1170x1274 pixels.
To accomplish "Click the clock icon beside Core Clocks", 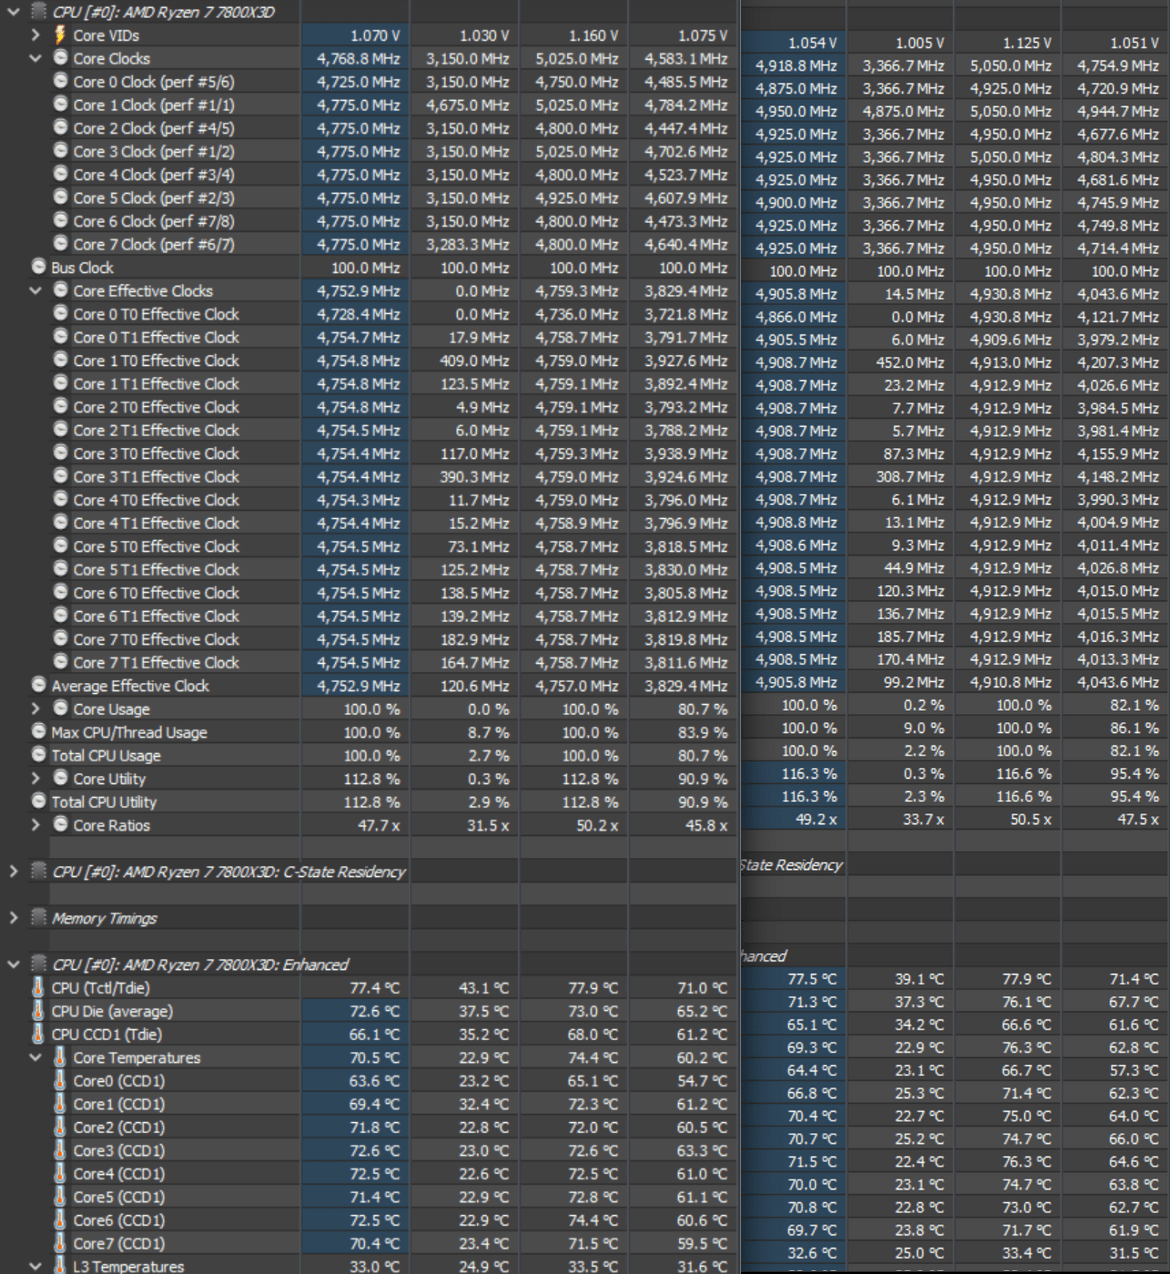I will click(x=60, y=58).
